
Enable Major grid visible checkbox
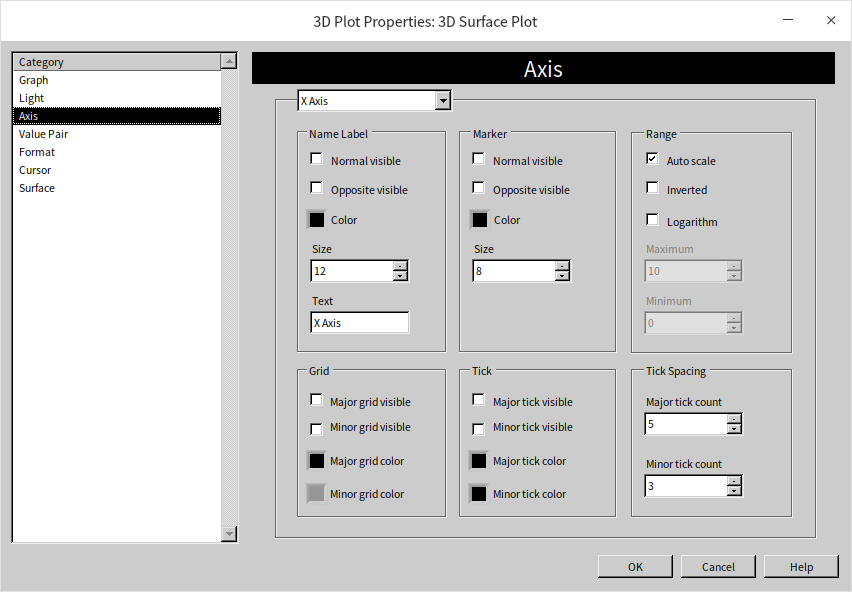pos(317,400)
